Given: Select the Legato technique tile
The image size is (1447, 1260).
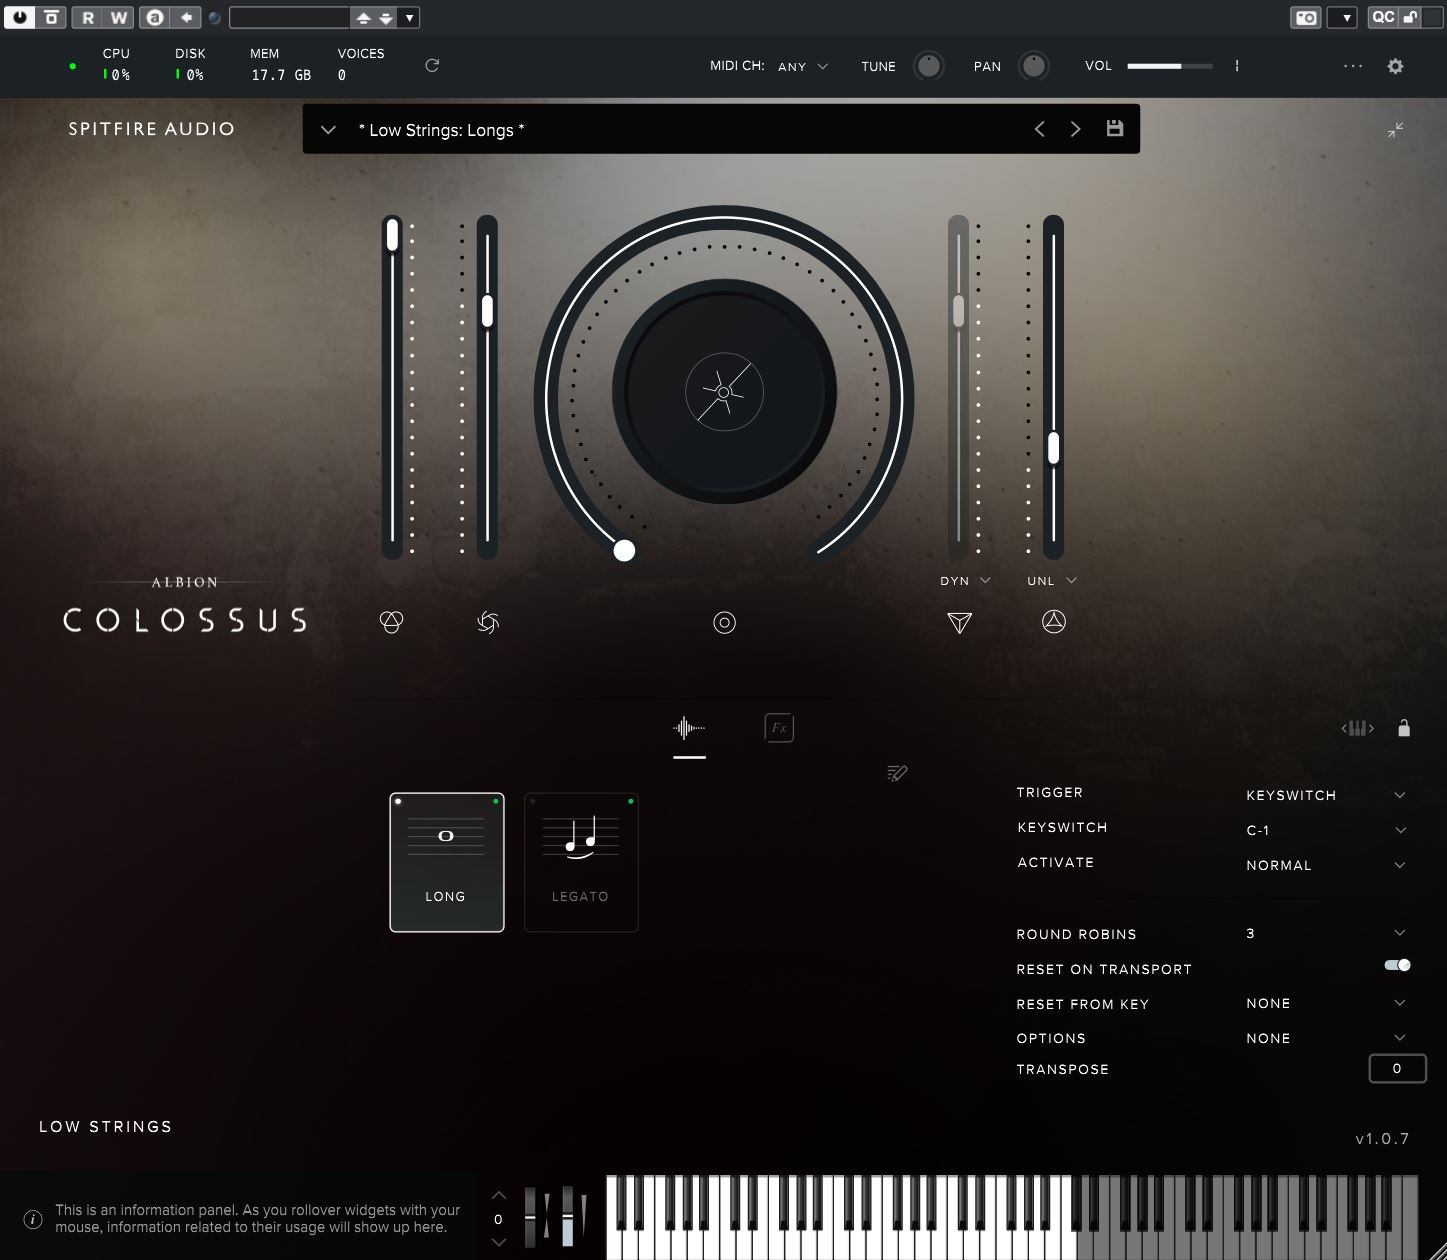Looking at the screenshot, I should click(581, 862).
